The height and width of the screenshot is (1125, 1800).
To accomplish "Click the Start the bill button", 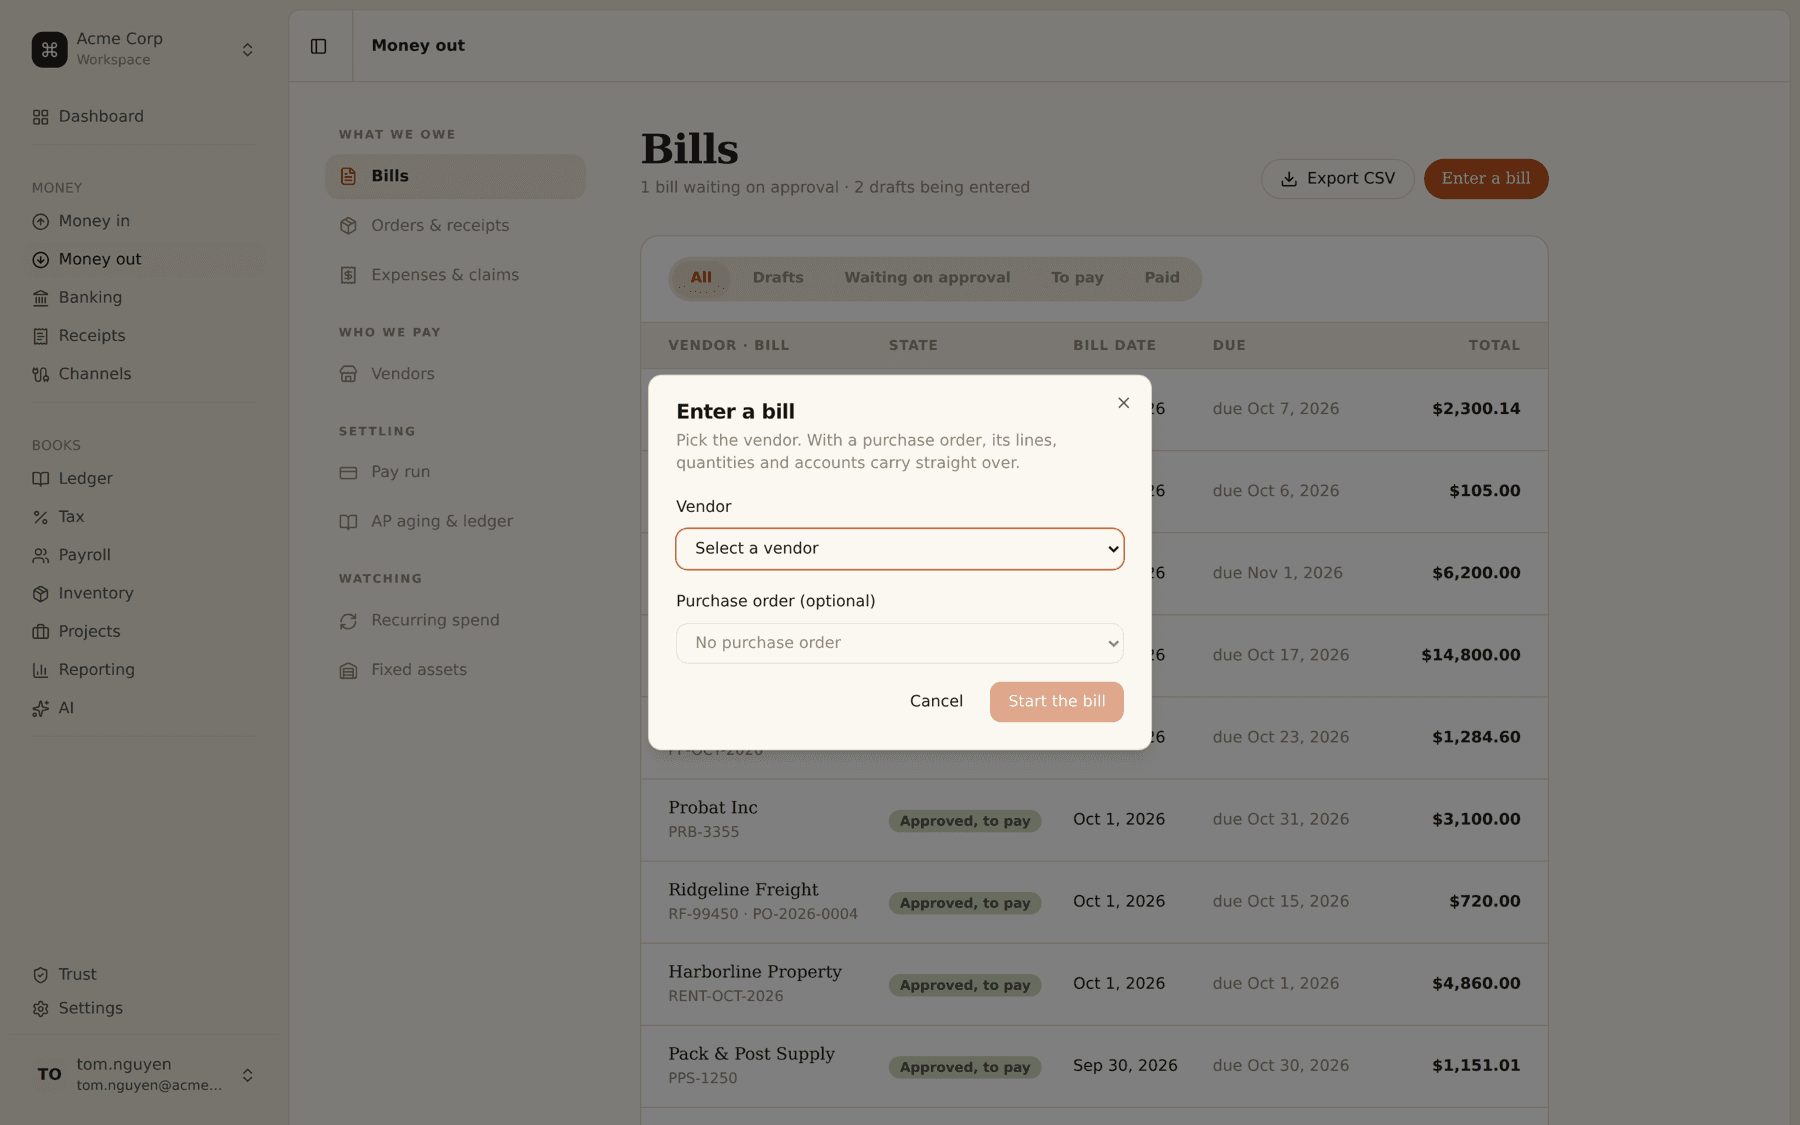I will point(1056,702).
